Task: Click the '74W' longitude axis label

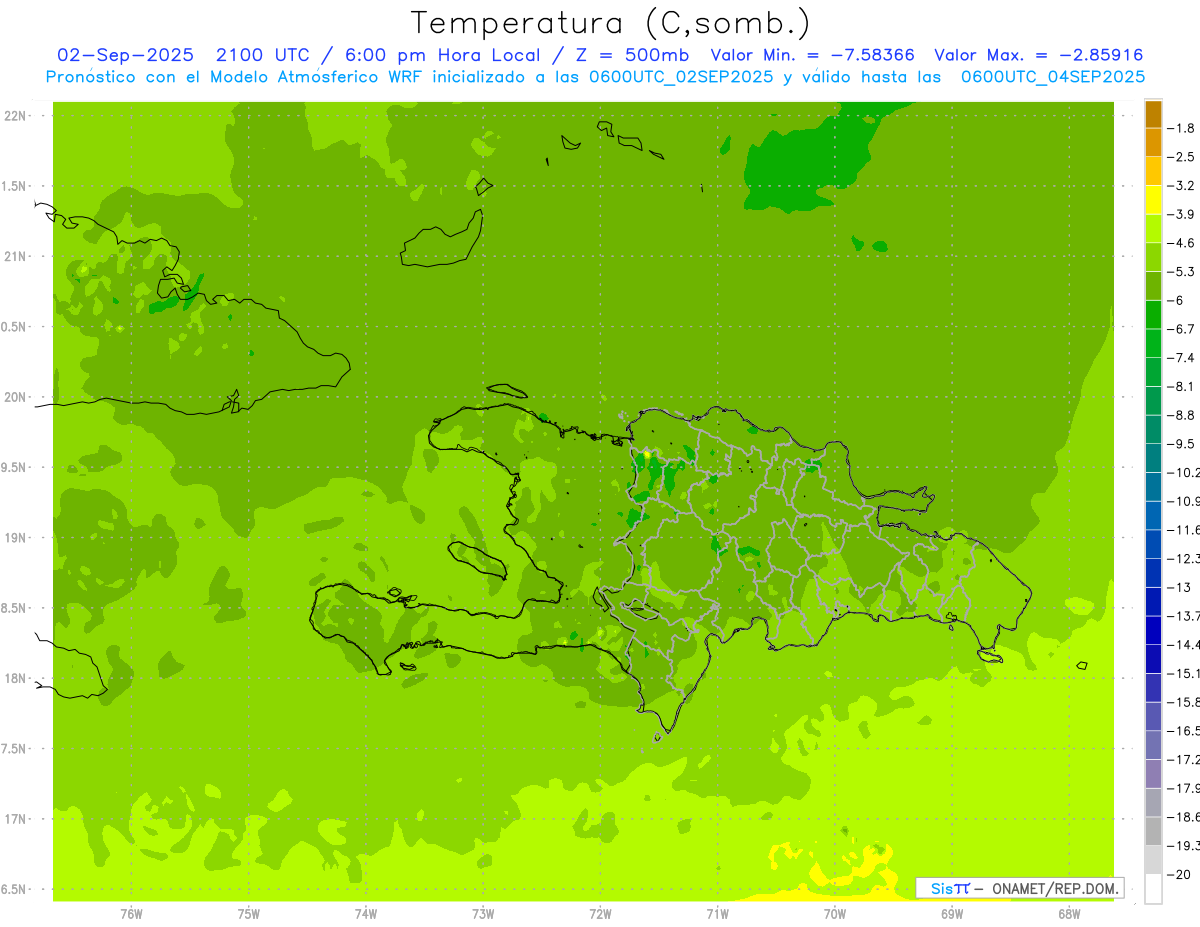Action: point(365,913)
